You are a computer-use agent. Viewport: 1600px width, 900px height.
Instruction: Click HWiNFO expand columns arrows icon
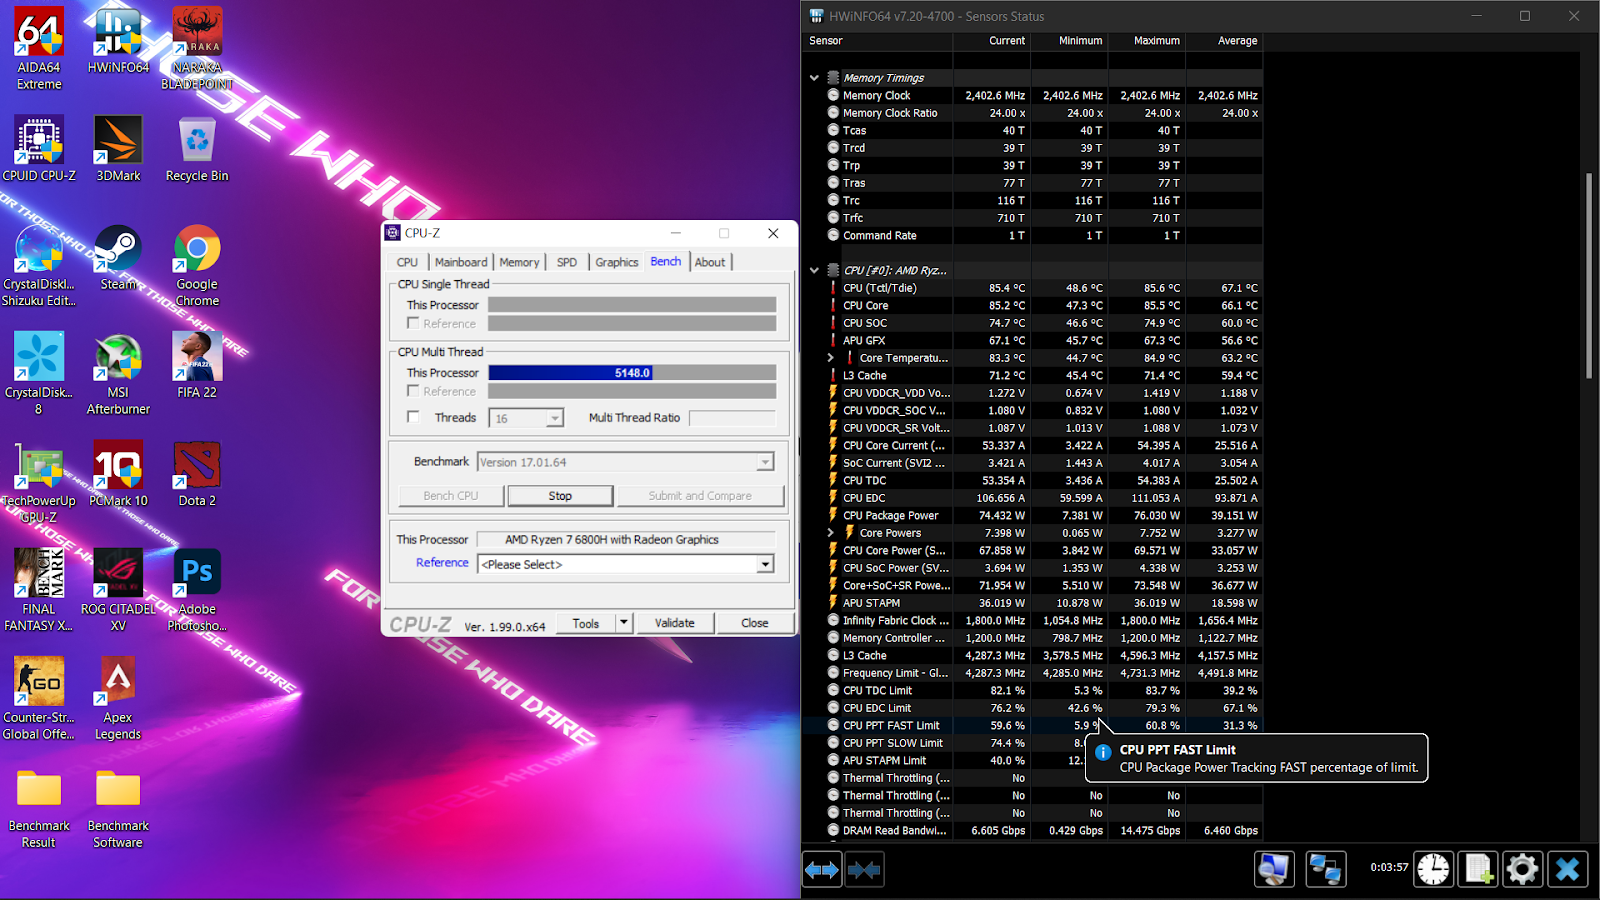point(822,870)
